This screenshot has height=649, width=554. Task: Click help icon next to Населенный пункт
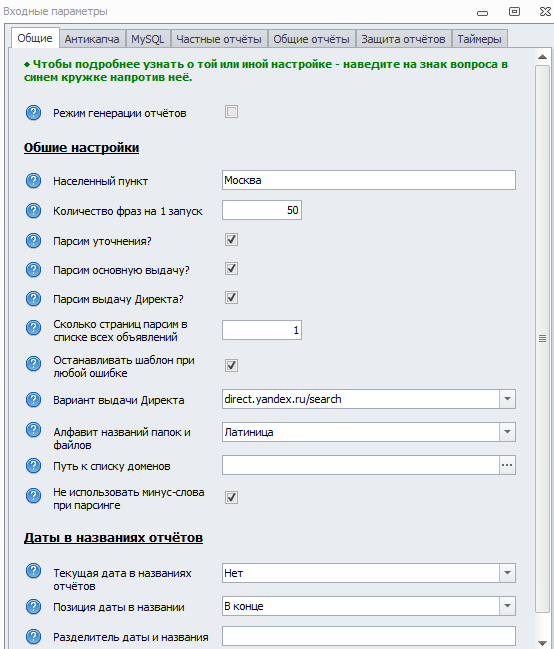coord(33,180)
